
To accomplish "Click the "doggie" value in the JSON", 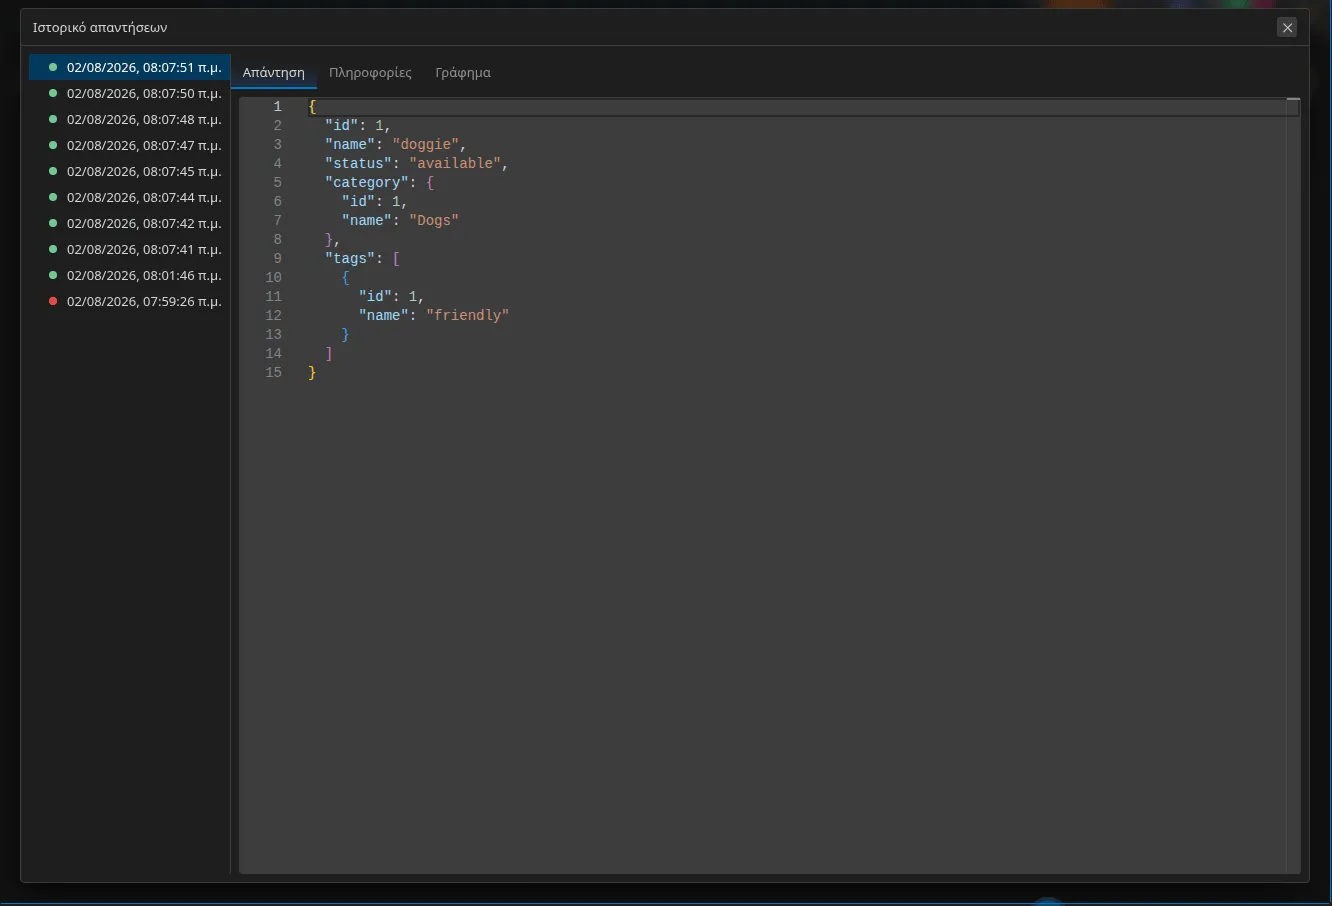I will pos(426,144).
